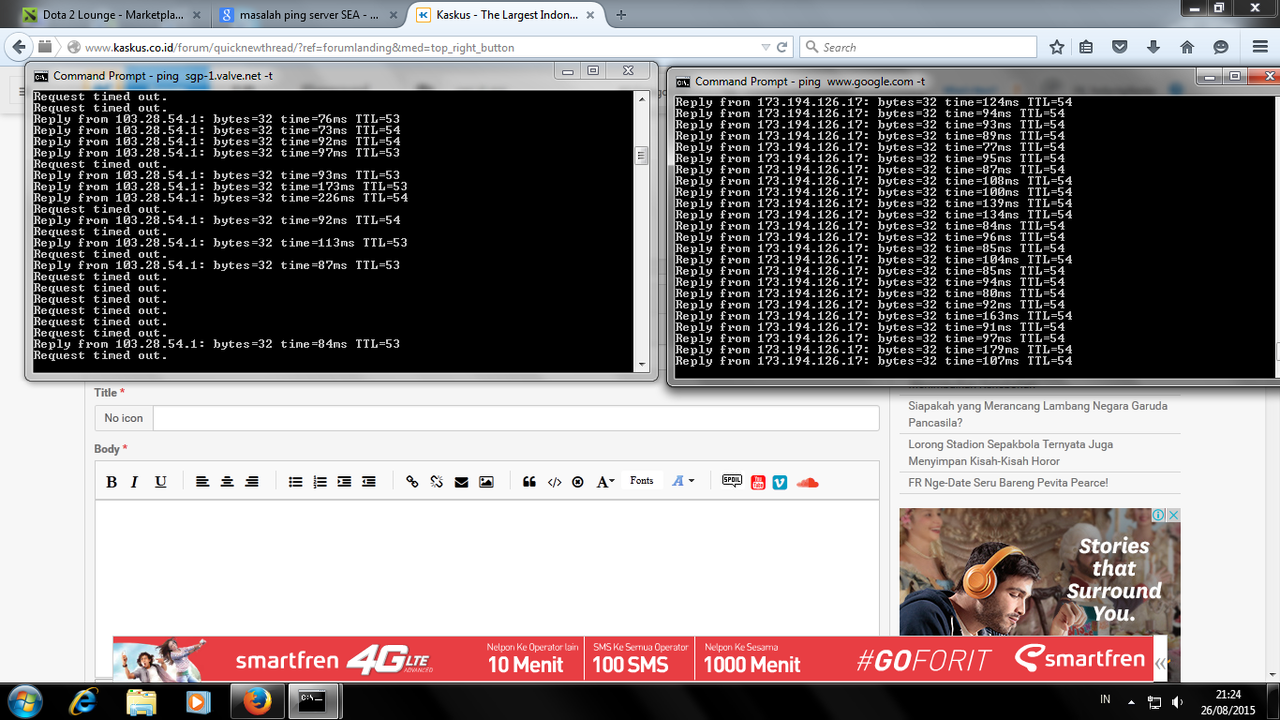Image resolution: width=1280 pixels, height=720 pixels.
Task: Click the indent icon
Action: pos(344,482)
